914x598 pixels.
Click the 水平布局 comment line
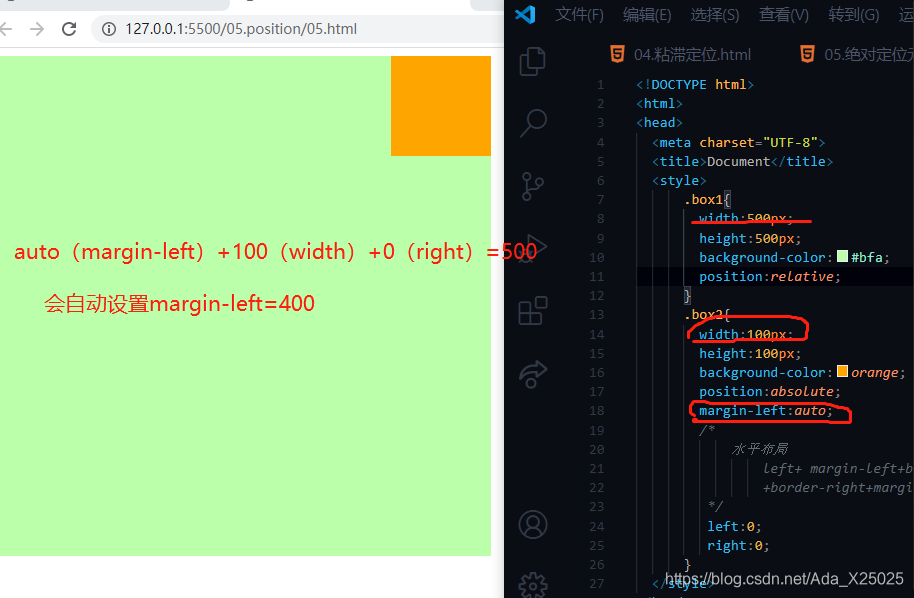[760, 449]
